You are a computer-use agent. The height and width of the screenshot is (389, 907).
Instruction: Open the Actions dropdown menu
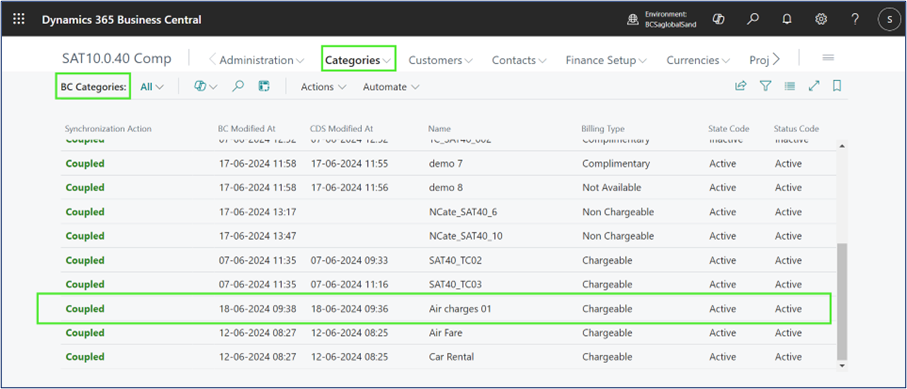tap(323, 87)
